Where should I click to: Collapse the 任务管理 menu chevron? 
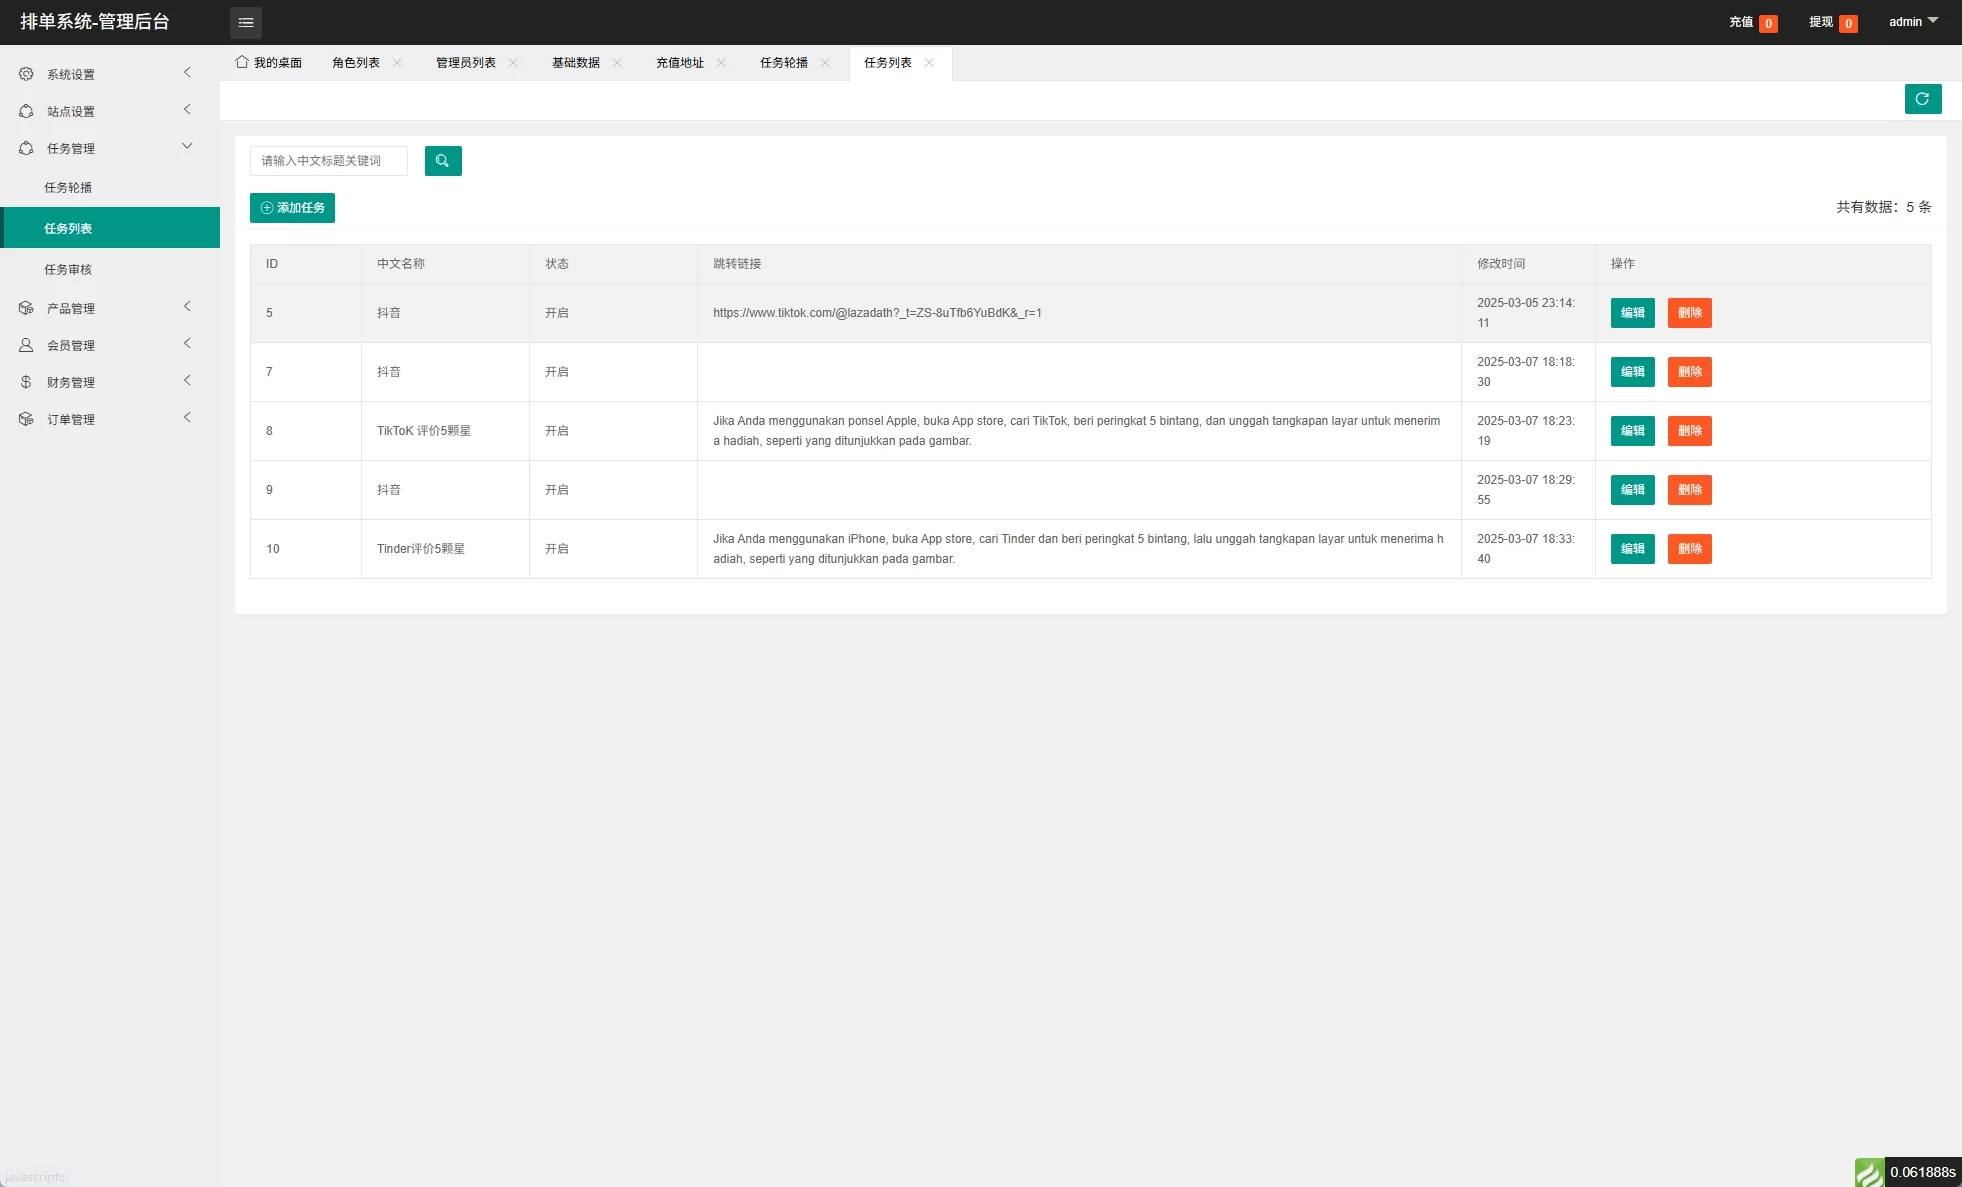pyautogui.click(x=187, y=146)
